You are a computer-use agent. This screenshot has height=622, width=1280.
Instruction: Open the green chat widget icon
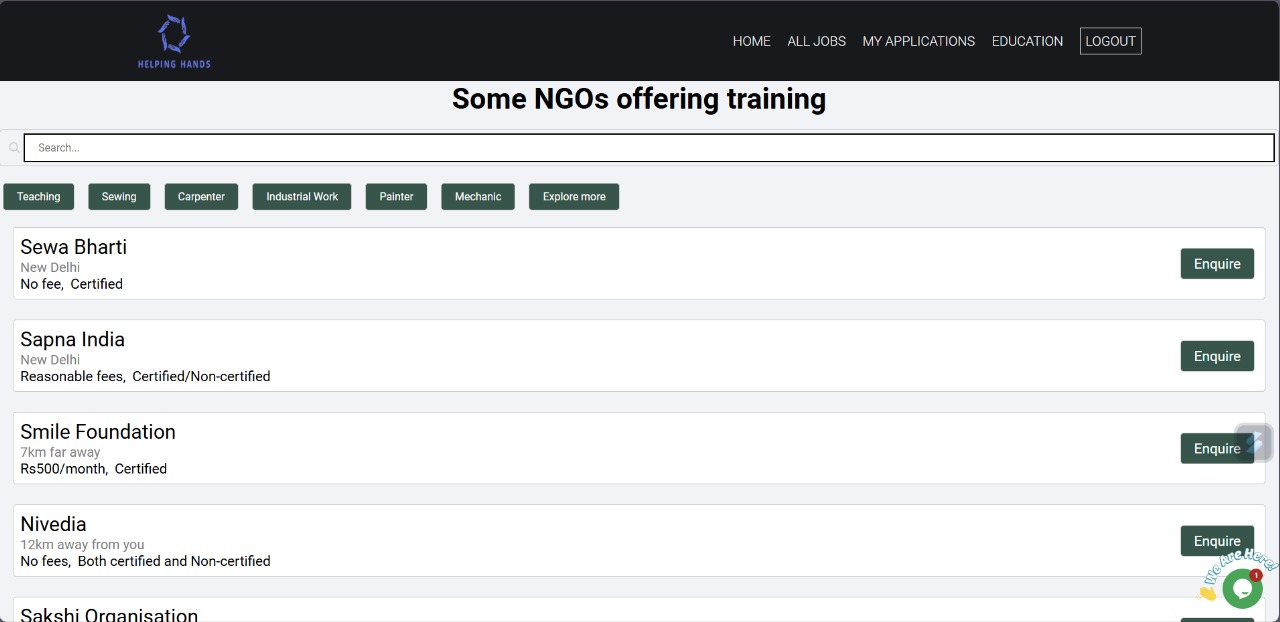click(x=1242, y=589)
